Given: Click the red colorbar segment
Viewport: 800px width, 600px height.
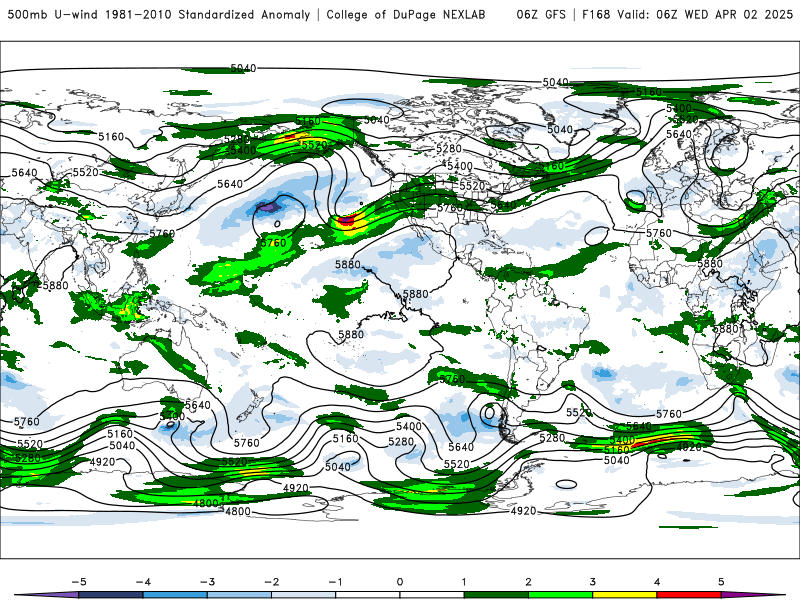Looking at the screenshot, I should (x=689, y=595).
